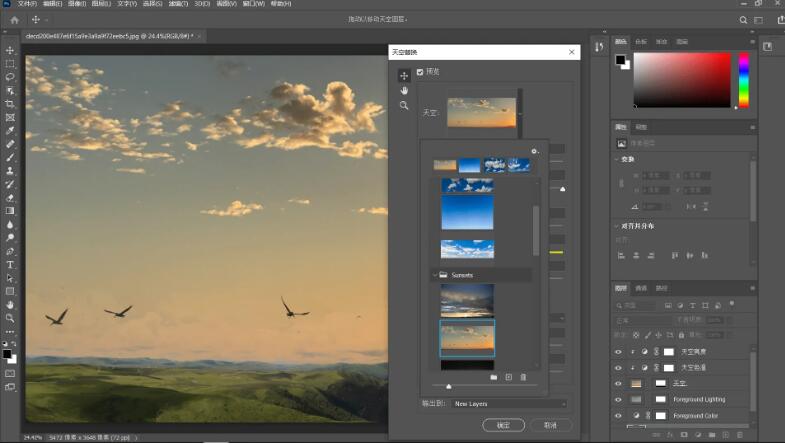Select the Crop tool

click(10, 104)
